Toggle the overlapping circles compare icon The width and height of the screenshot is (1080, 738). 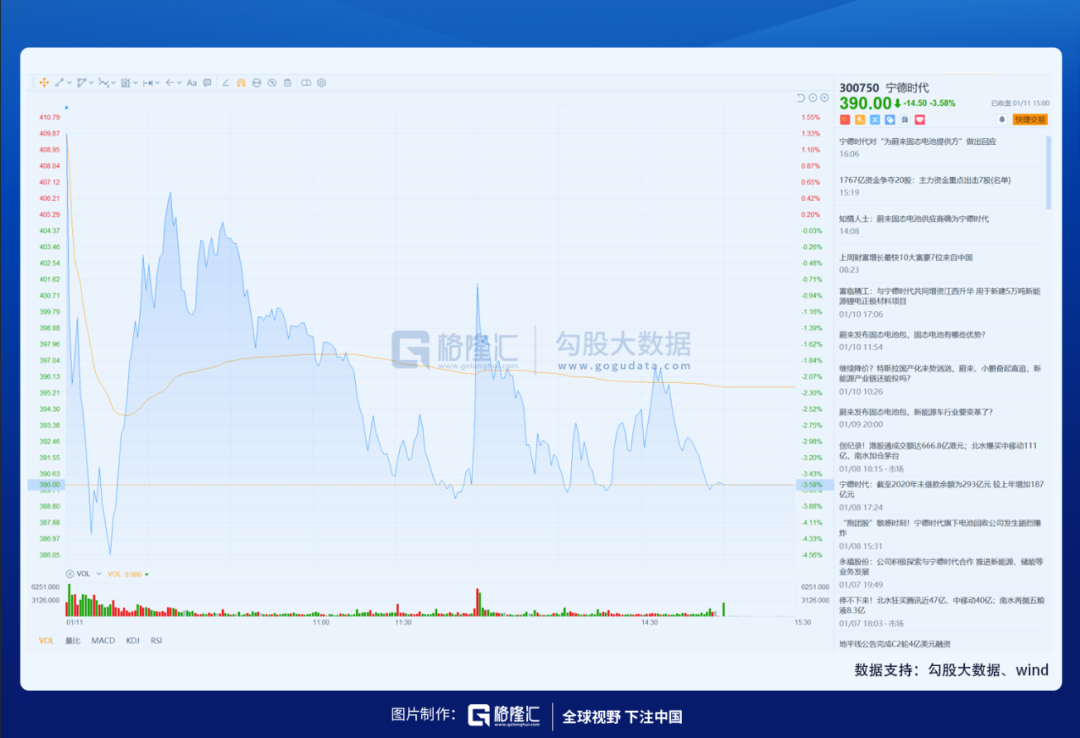307,83
